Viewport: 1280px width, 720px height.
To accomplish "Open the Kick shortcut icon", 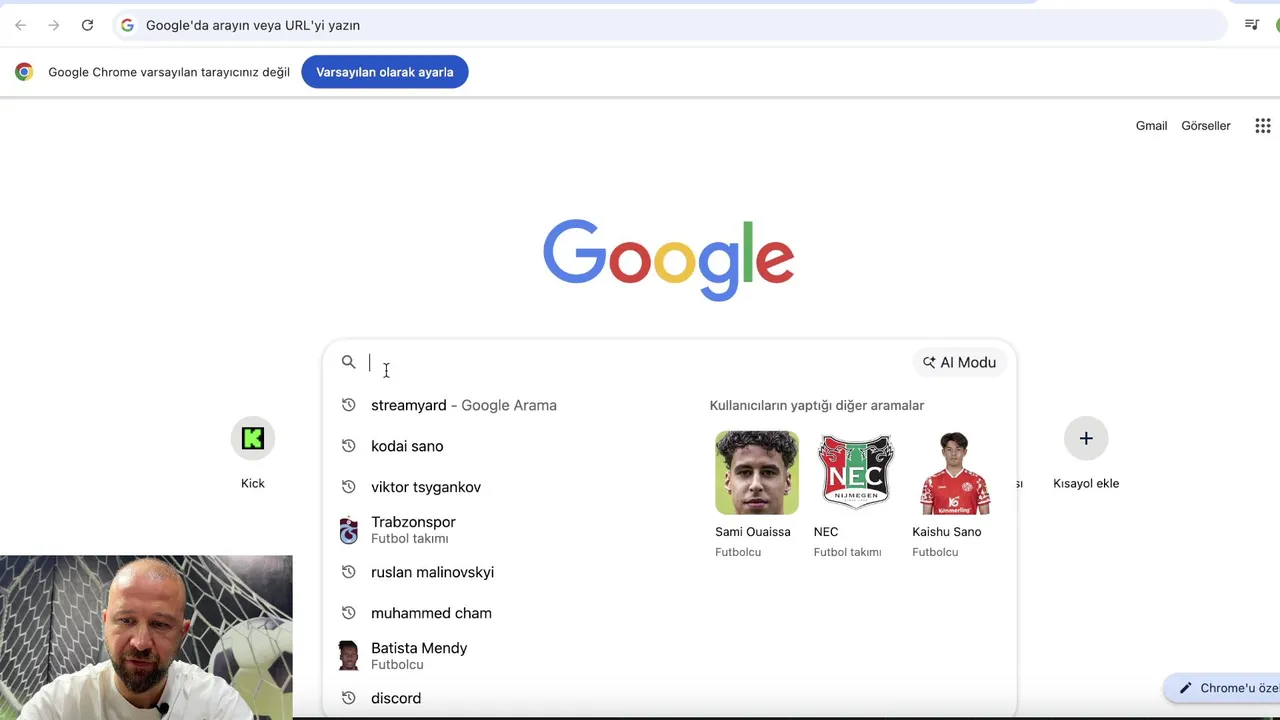I will point(253,438).
